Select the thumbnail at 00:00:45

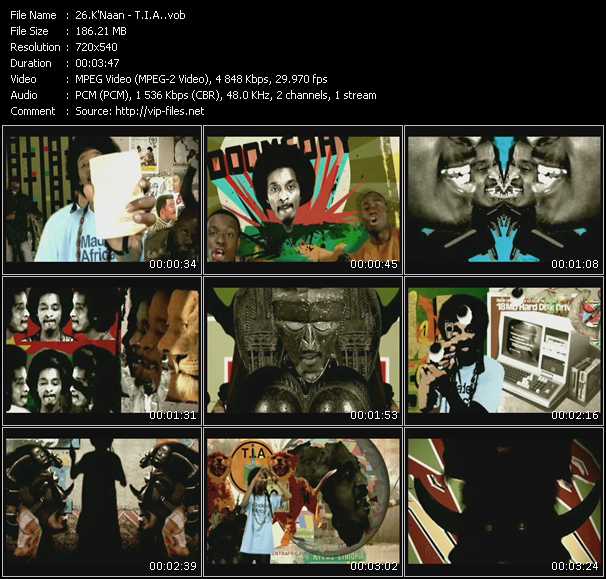pos(303,200)
